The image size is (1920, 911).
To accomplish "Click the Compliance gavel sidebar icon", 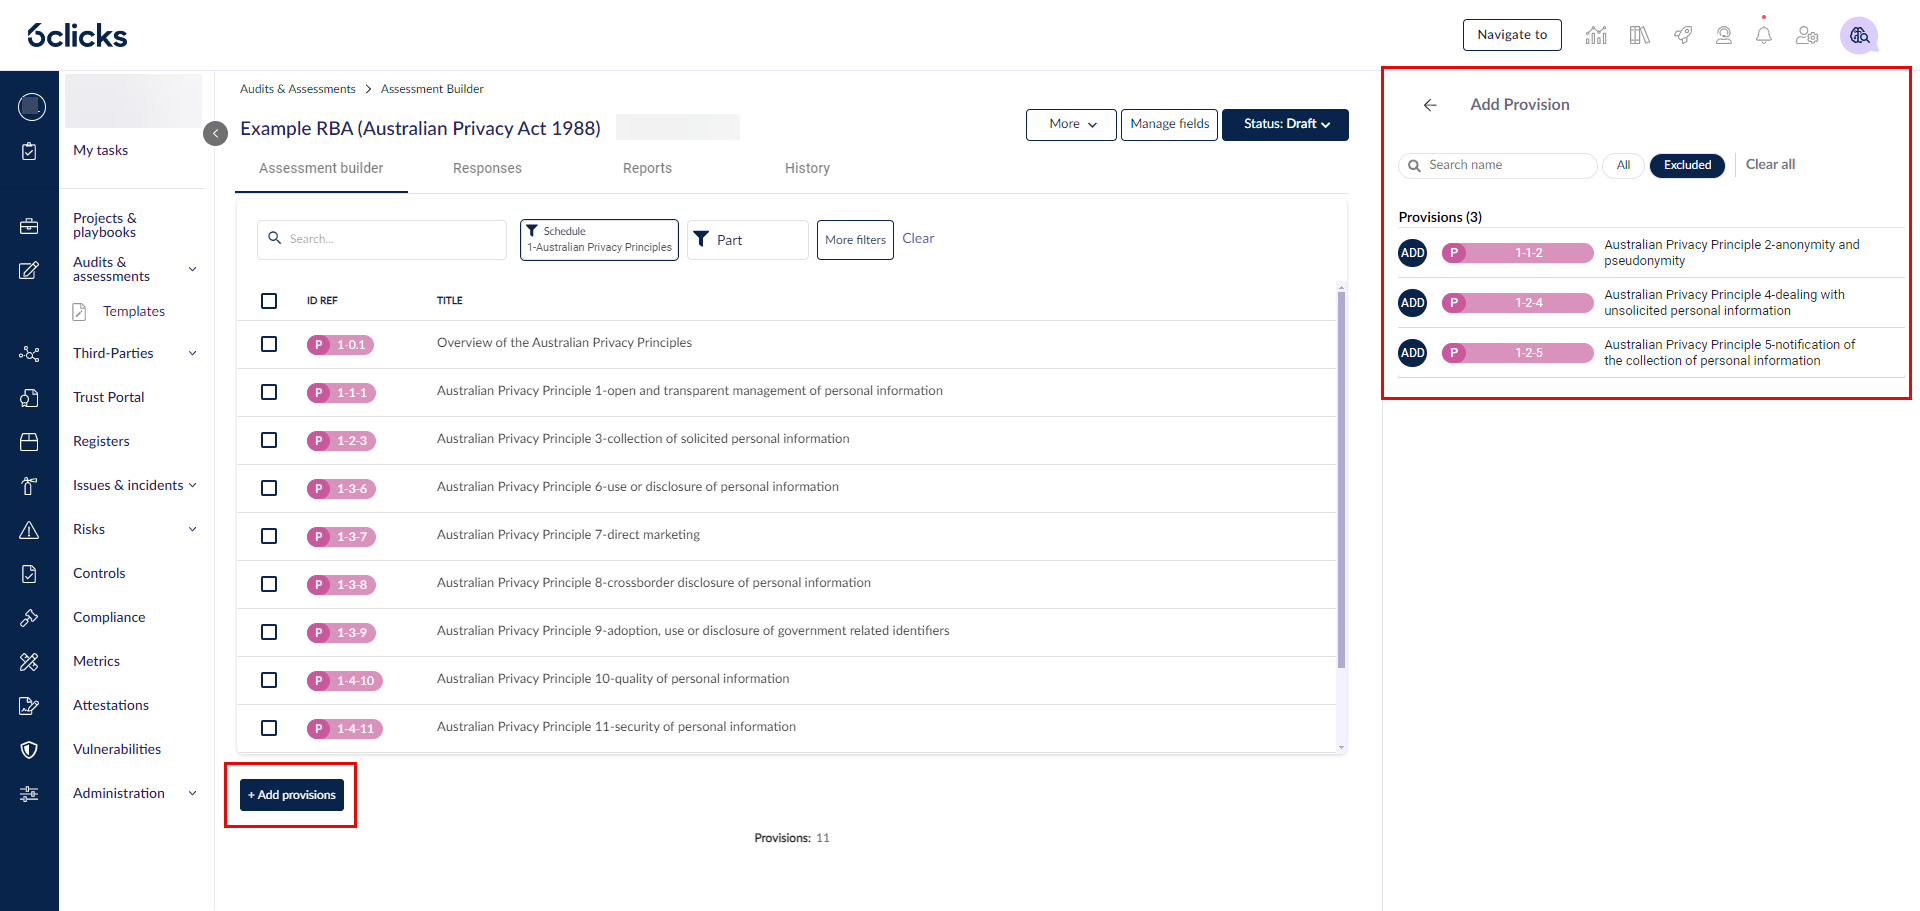I will click(29, 618).
